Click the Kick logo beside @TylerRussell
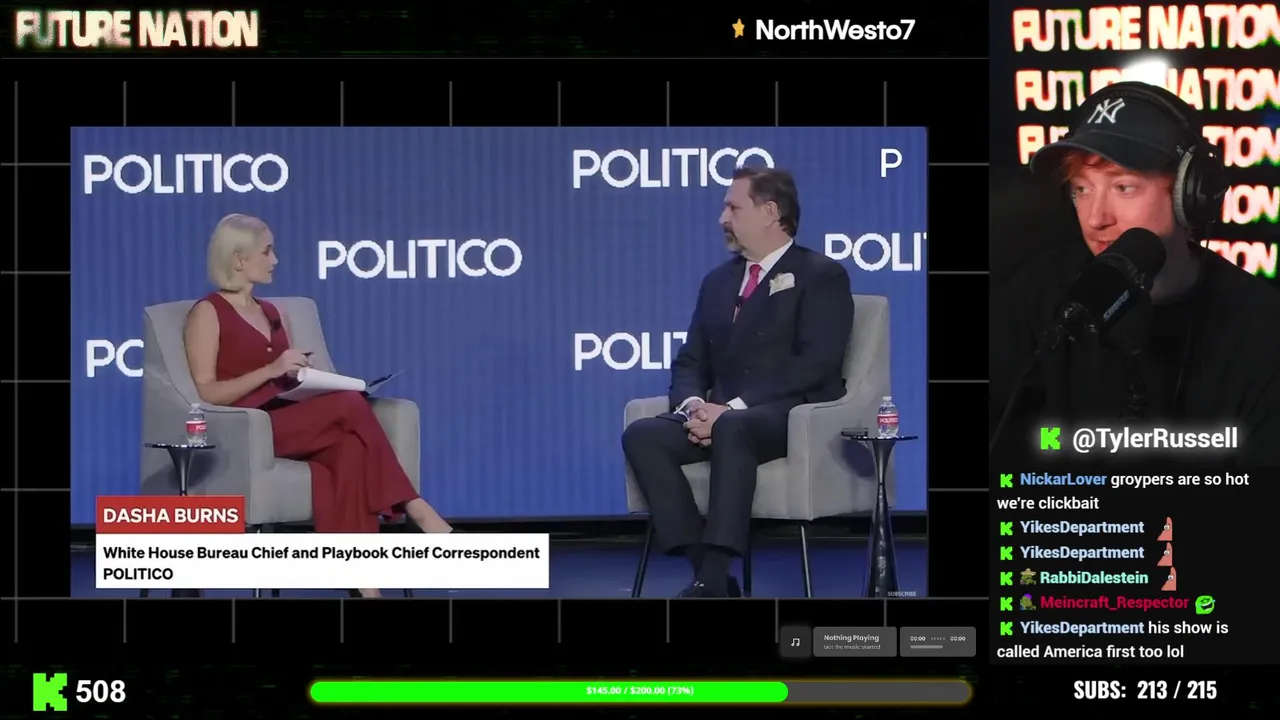The image size is (1280, 720). (1050, 438)
